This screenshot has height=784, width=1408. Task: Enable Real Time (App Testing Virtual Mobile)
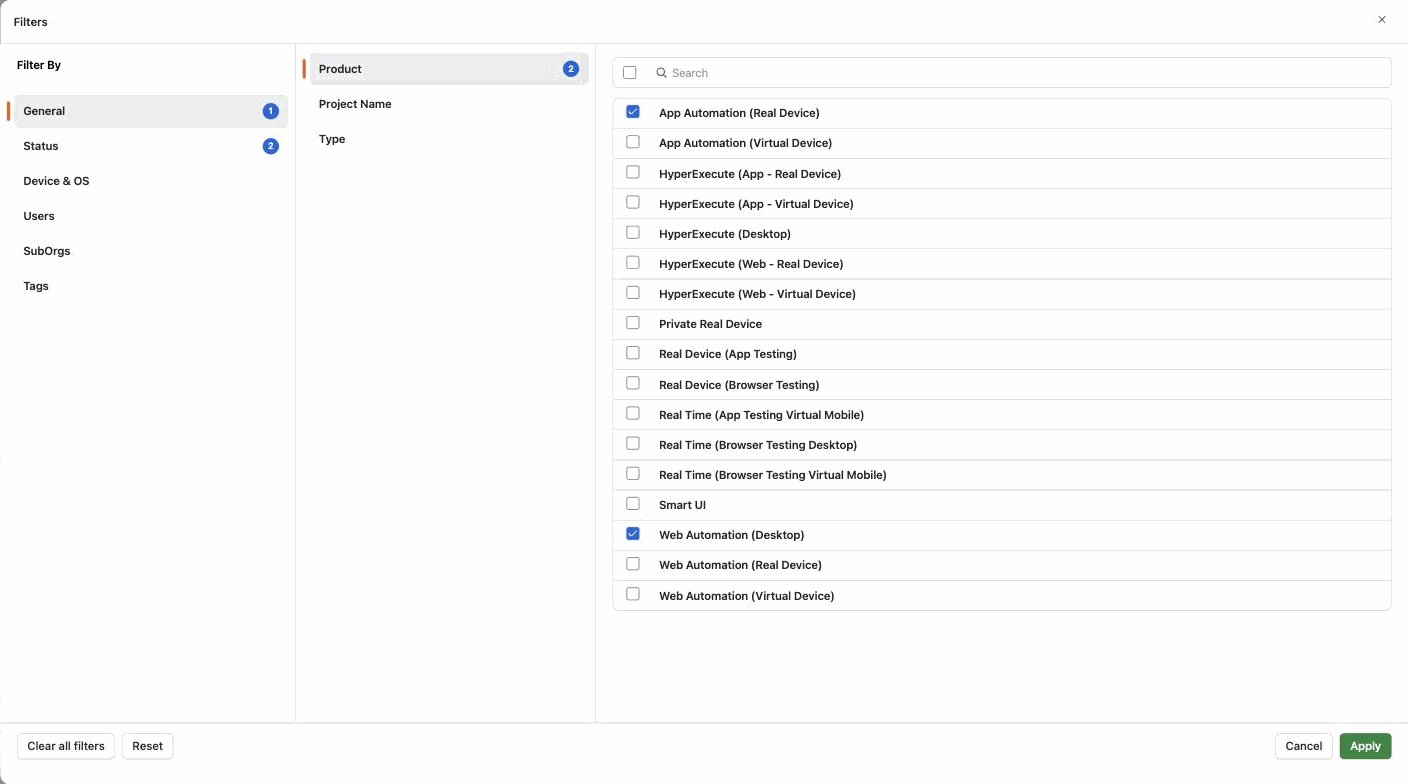633,413
